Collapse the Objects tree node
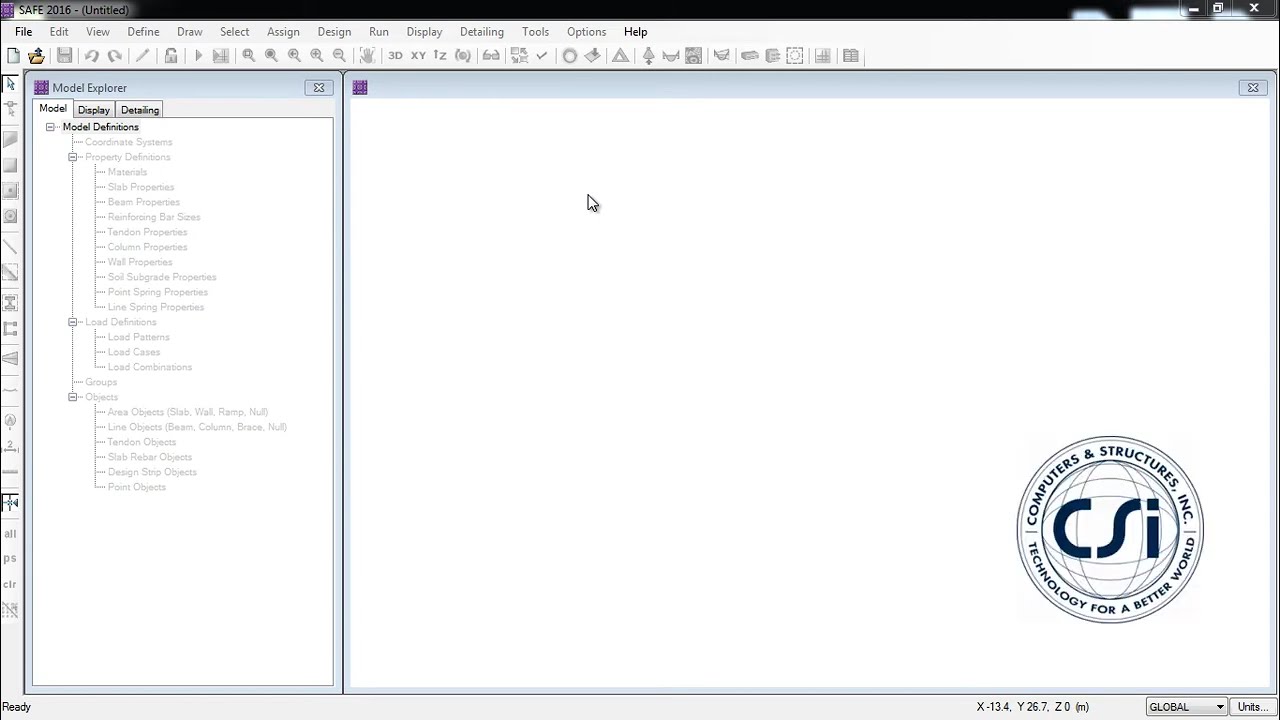This screenshot has height=720, width=1280. (73, 397)
